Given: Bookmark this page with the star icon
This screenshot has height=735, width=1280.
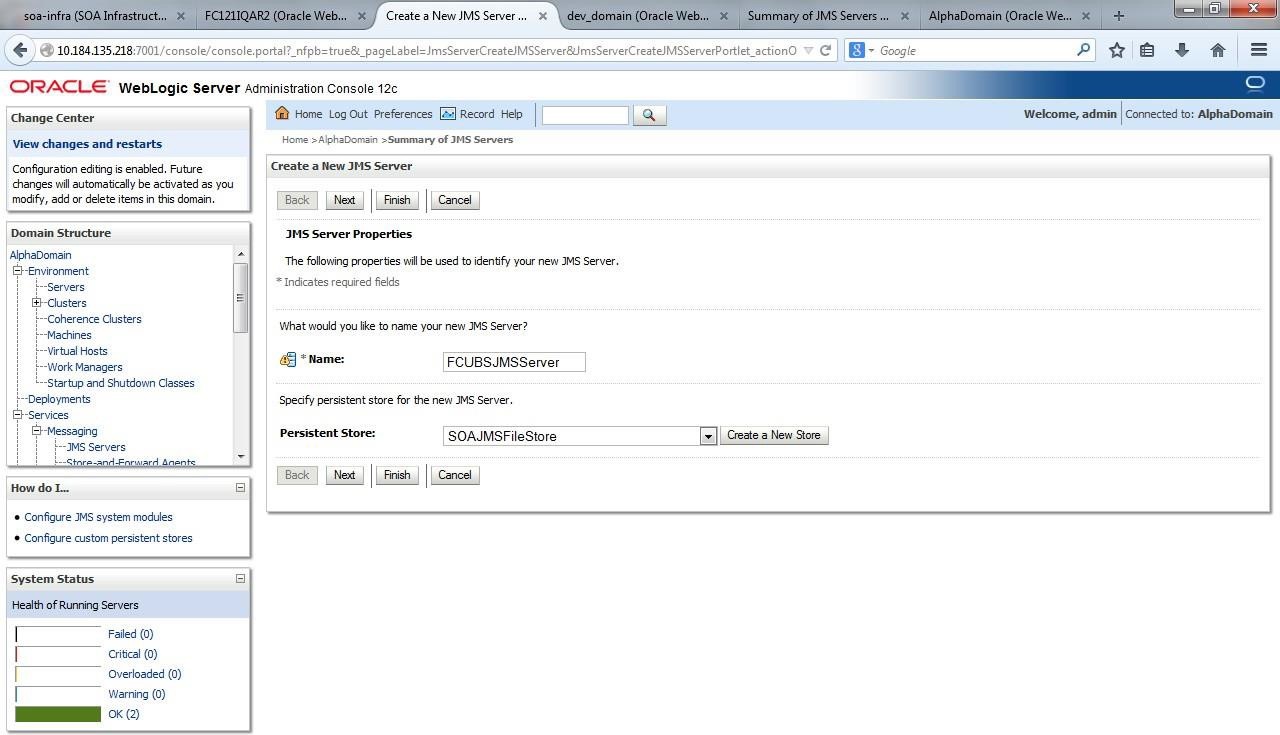Looking at the screenshot, I should (1117, 50).
